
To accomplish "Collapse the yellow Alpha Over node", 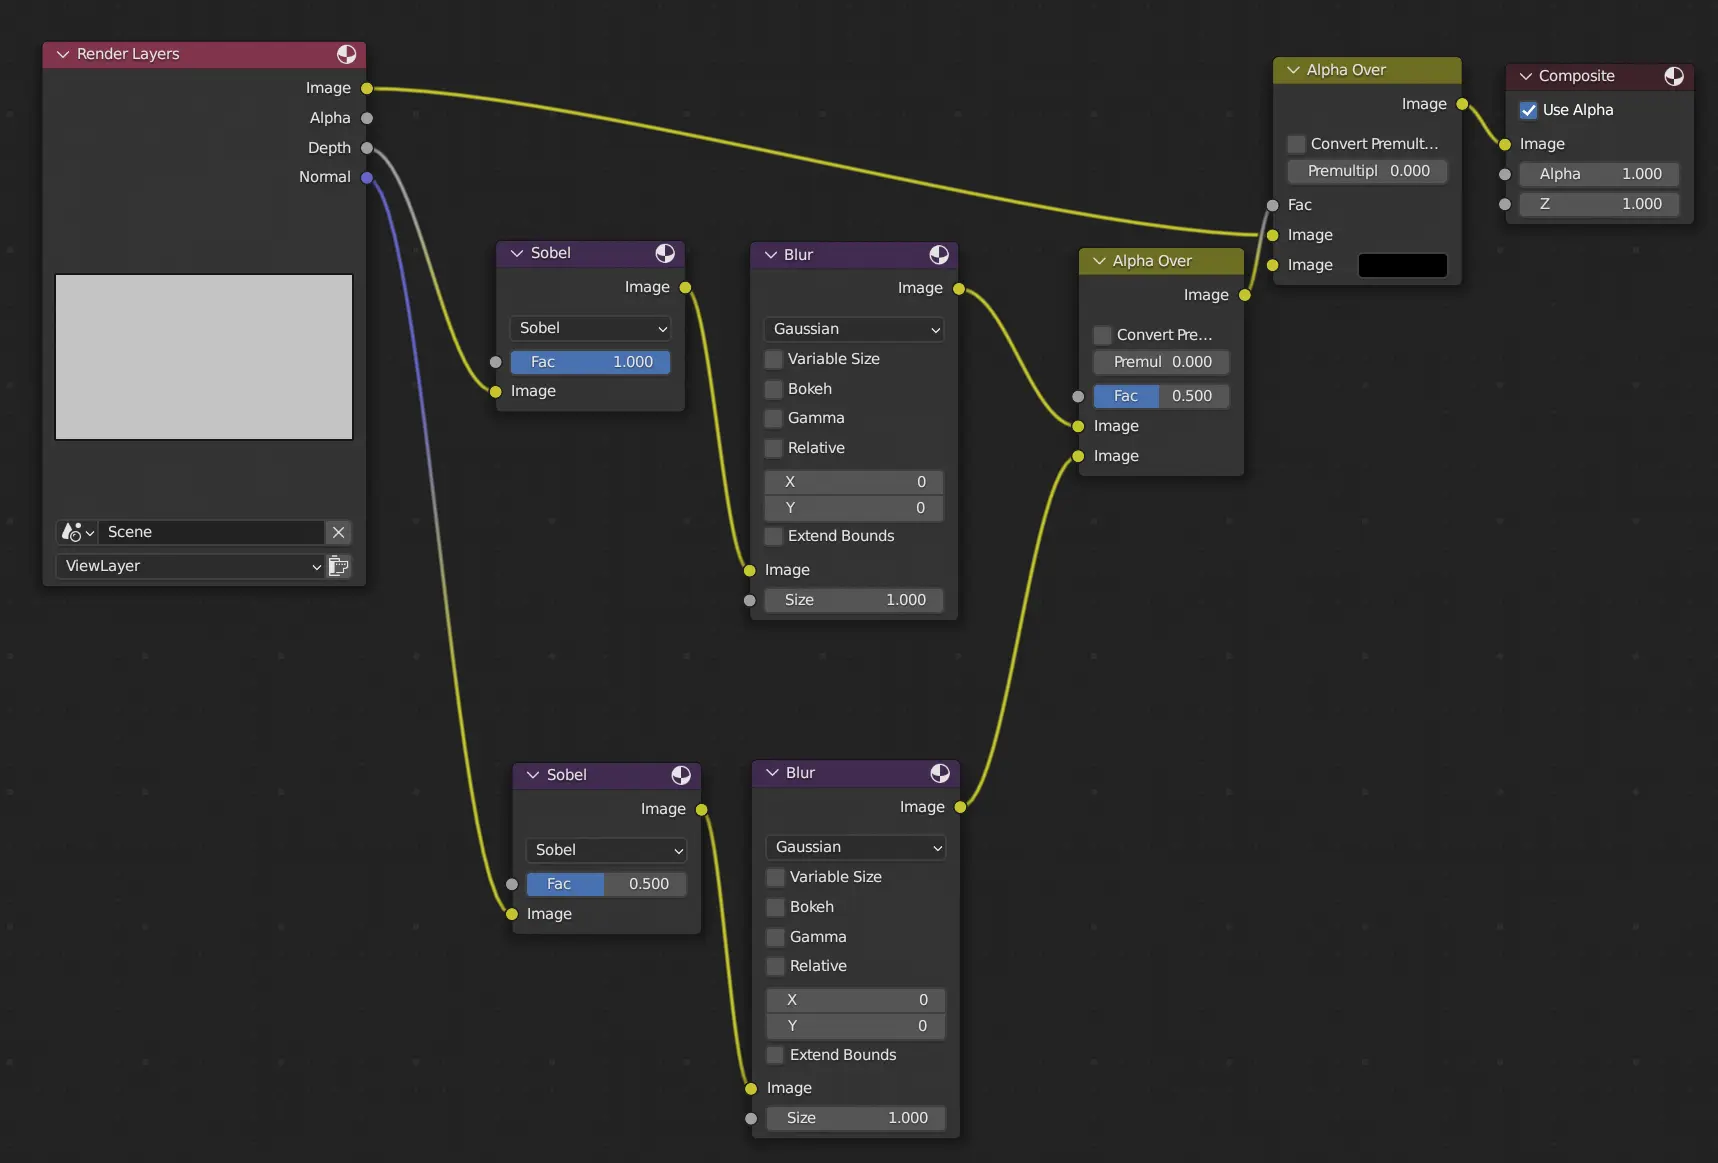I will pyautogui.click(x=1291, y=70).
